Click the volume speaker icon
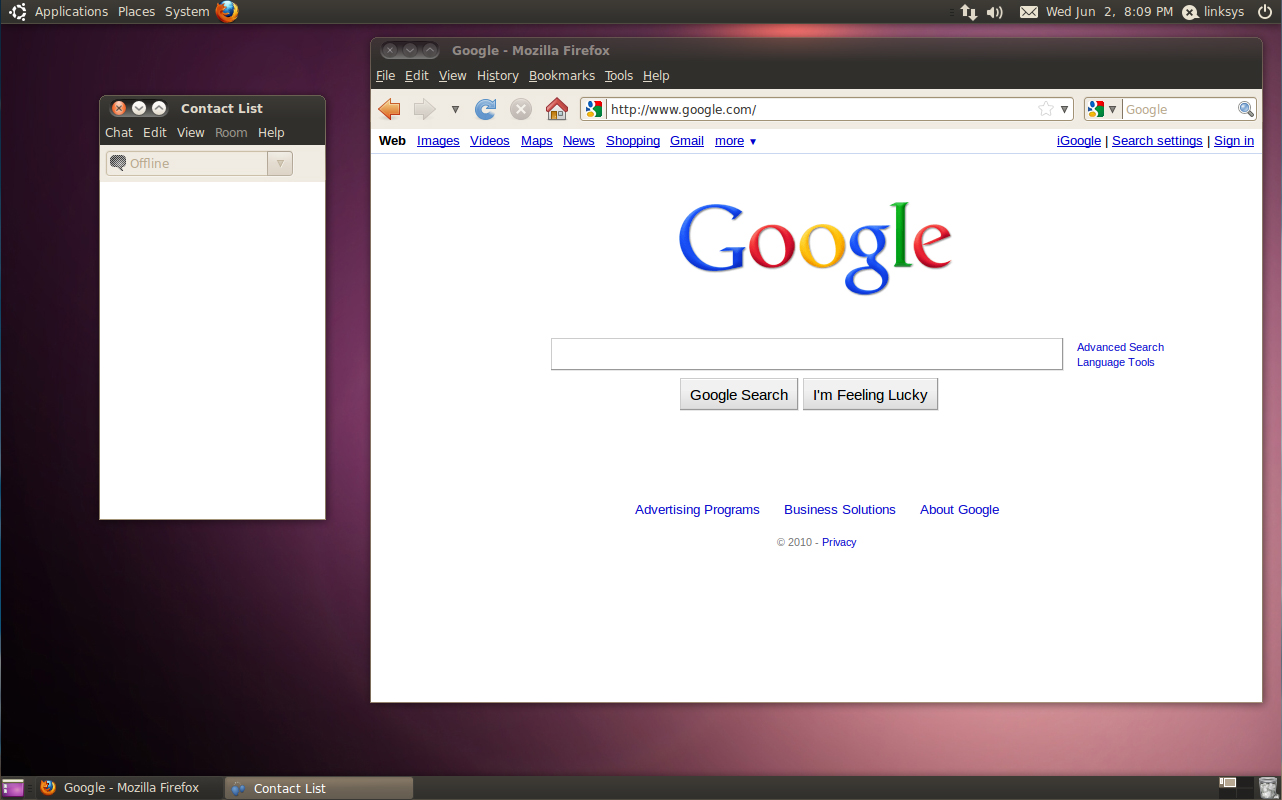1282x800 pixels. 994,12
